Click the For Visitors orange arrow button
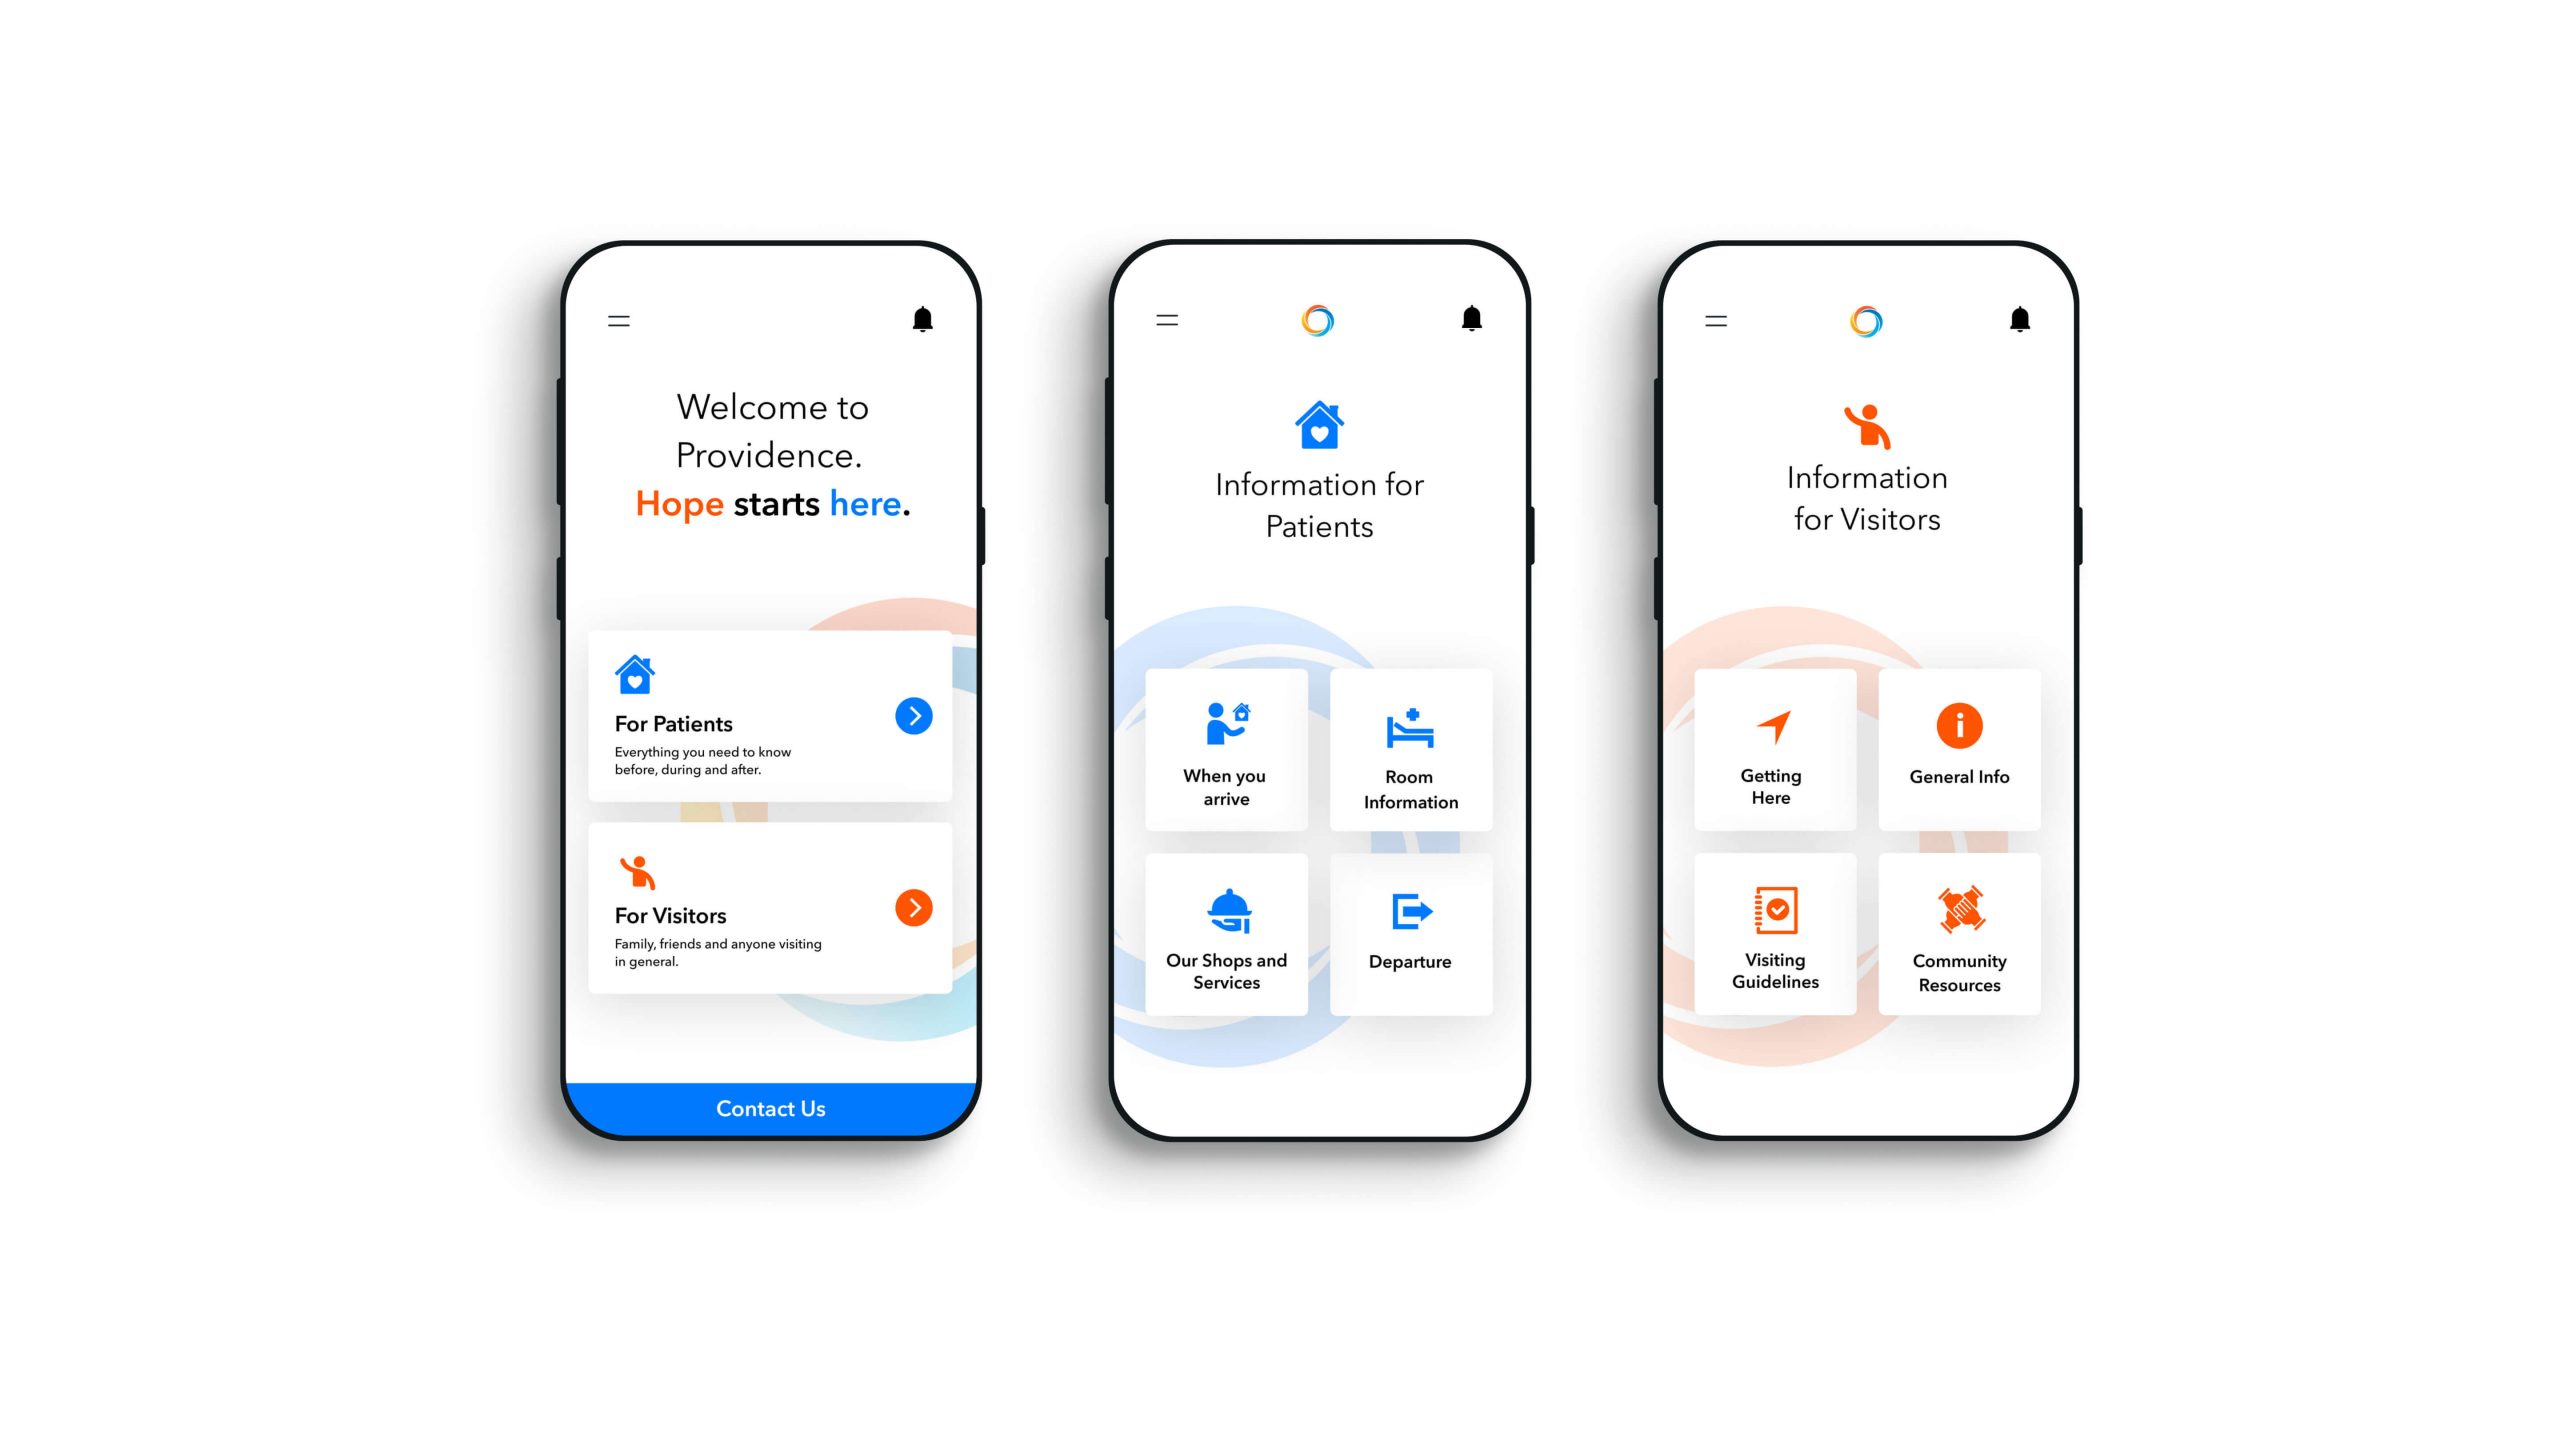2560x1440 pixels. (x=916, y=907)
